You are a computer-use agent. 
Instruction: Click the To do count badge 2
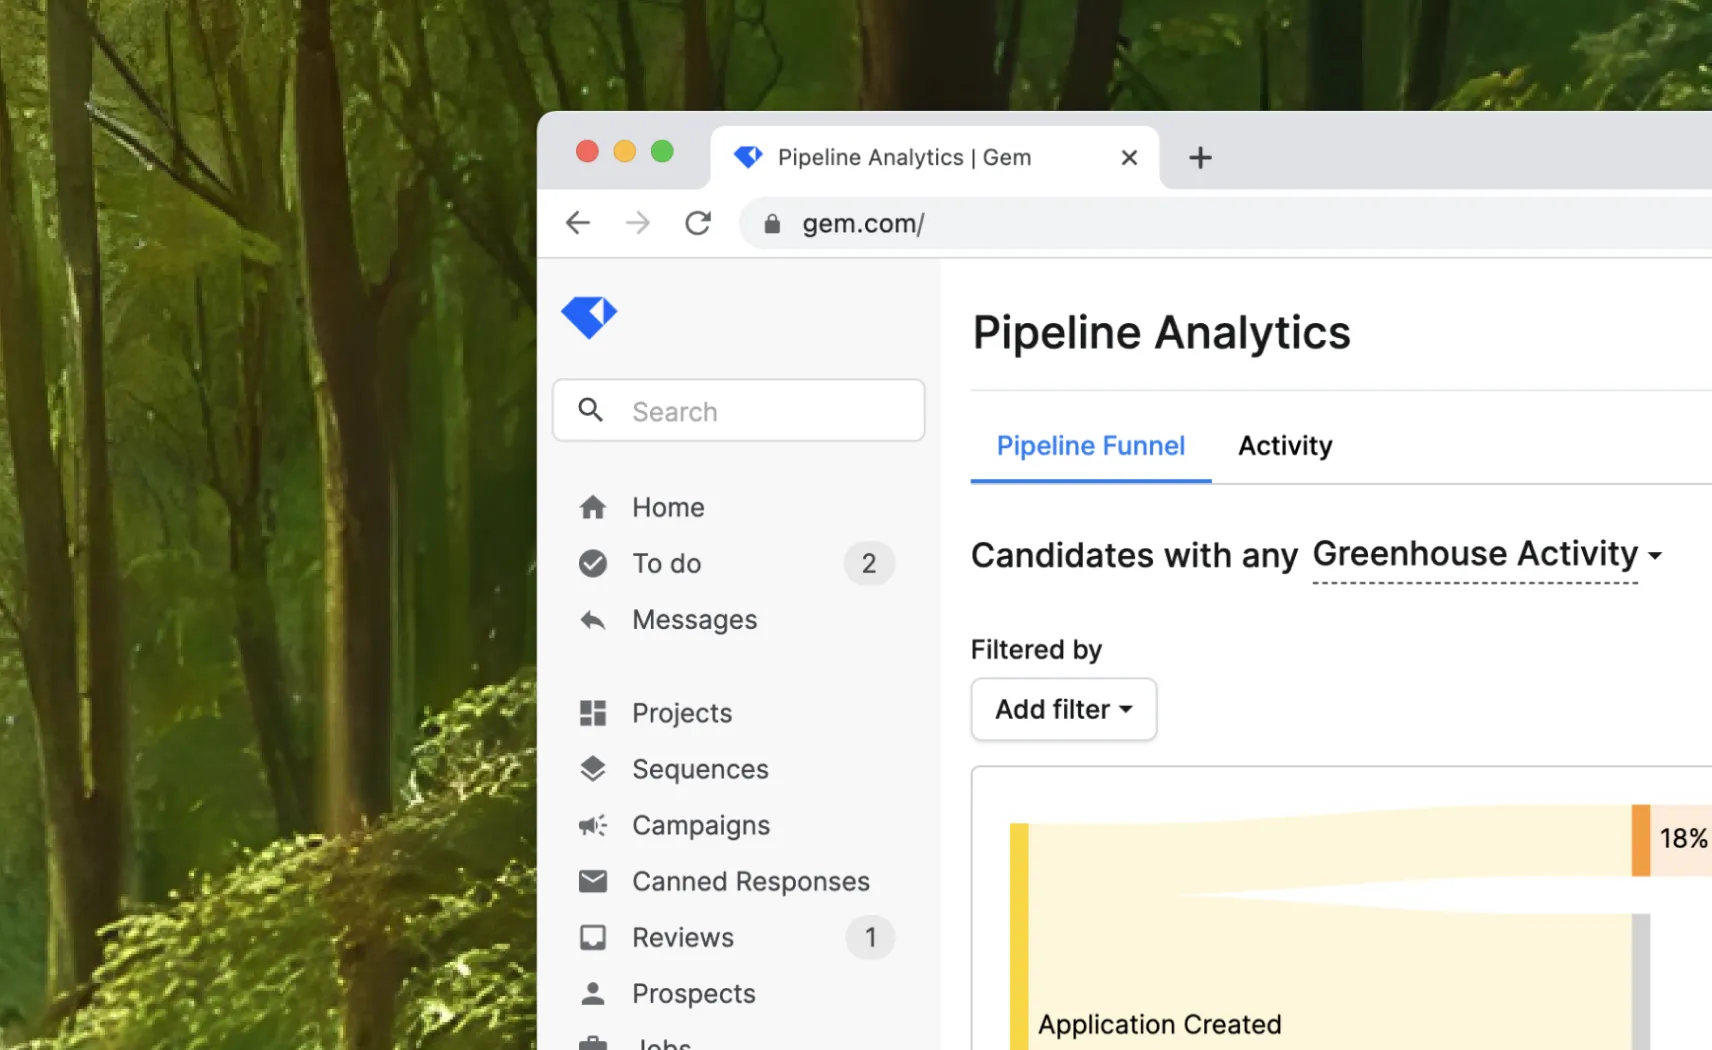click(869, 564)
